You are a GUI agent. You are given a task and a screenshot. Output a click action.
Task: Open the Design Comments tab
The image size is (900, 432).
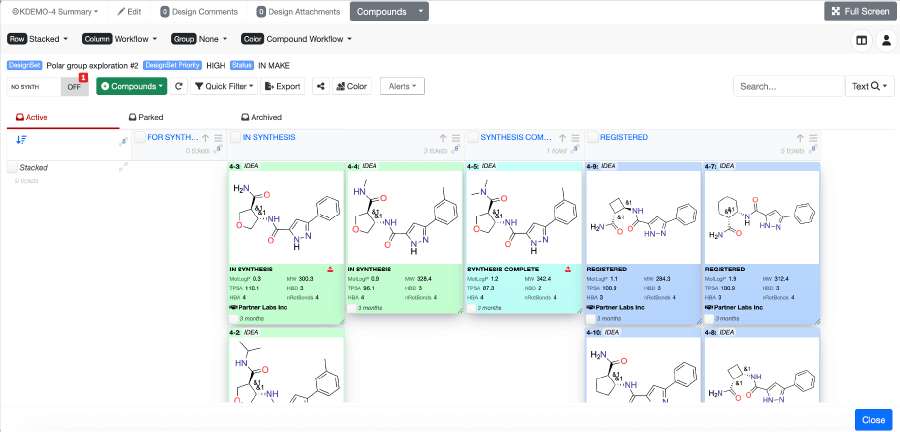point(199,11)
